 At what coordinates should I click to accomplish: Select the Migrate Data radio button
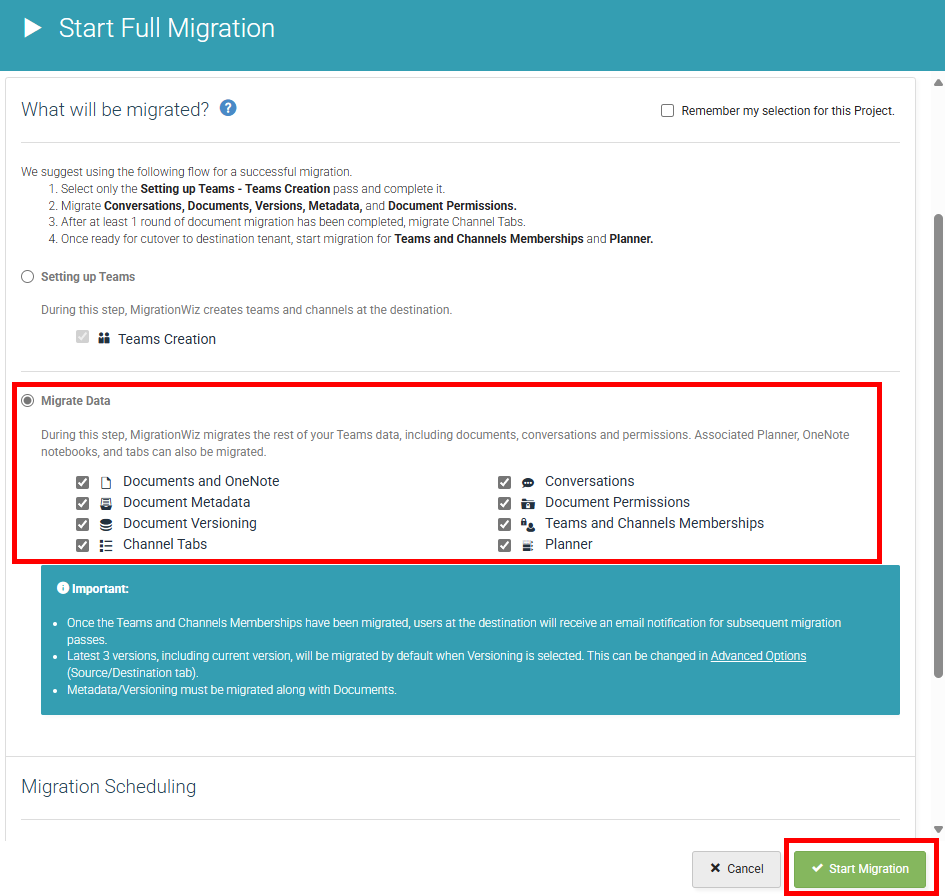point(28,401)
